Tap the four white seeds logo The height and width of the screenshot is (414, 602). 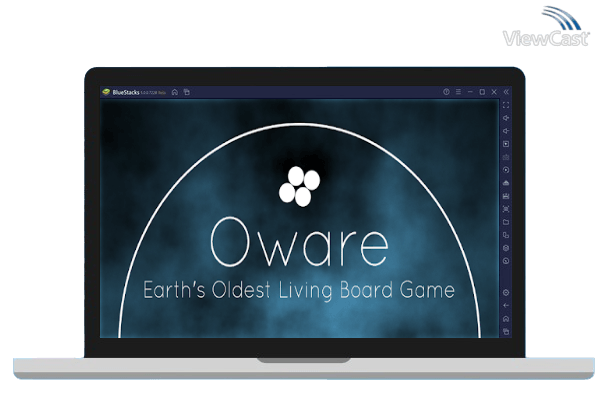pyautogui.click(x=299, y=186)
